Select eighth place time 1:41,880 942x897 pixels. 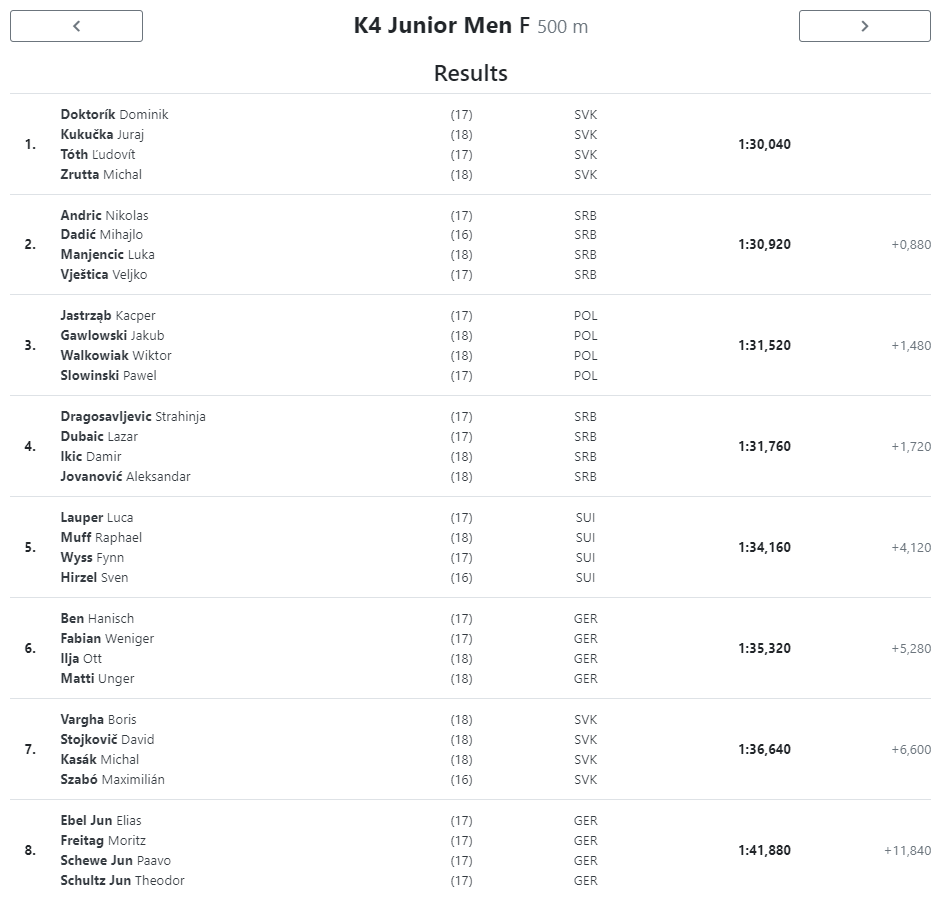(x=764, y=850)
